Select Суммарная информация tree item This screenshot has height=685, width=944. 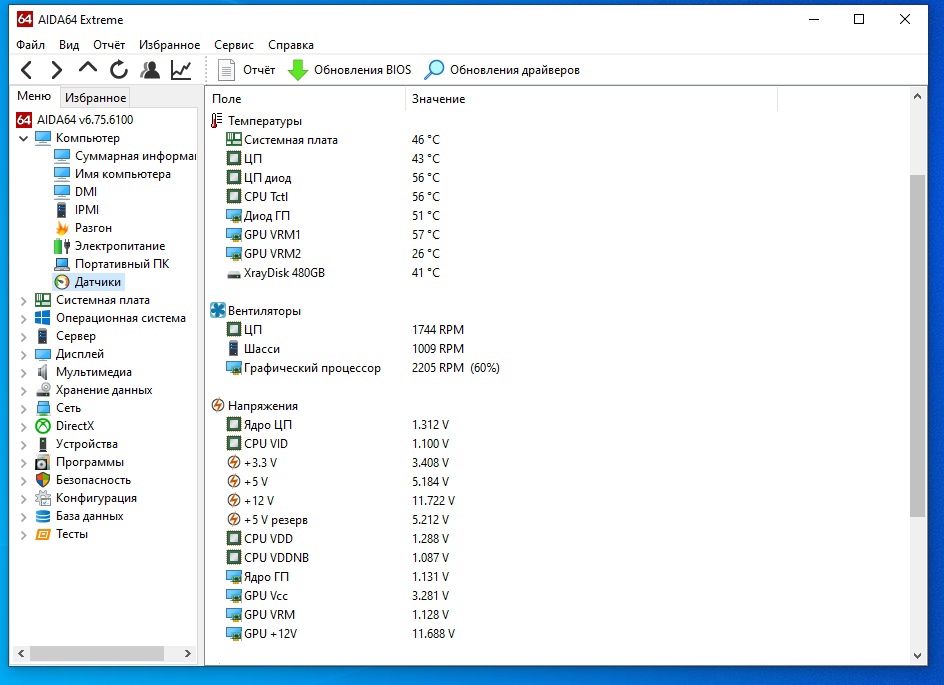pyautogui.click(x=135, y=156)
